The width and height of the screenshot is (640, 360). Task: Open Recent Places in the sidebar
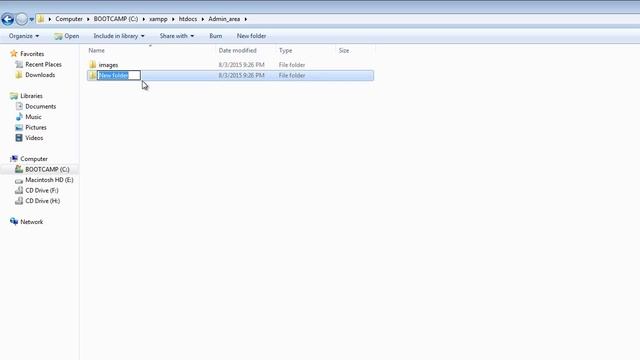pos(43,64)
